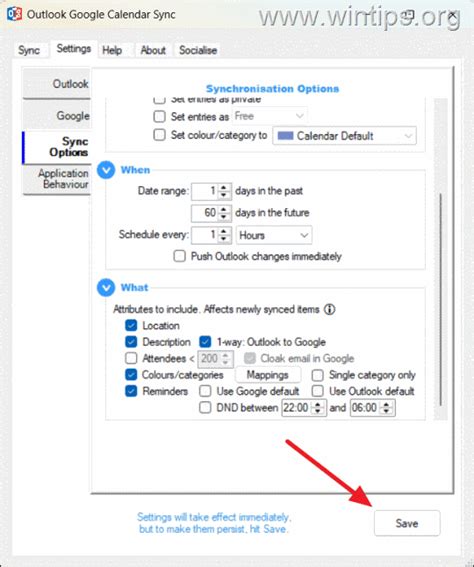Decrease days in the past value
This screenshot has height=567, width=474.
click(224, 195)
